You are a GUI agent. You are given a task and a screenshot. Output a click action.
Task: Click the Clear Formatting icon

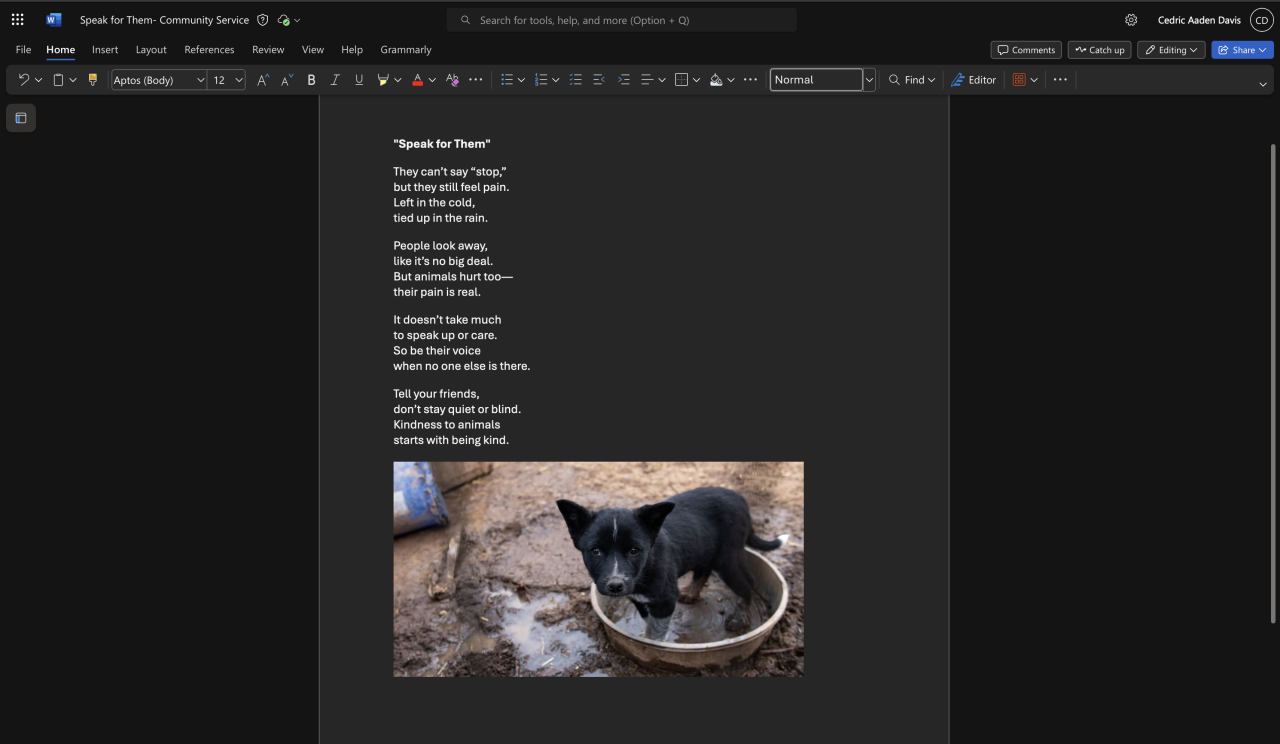452,80
